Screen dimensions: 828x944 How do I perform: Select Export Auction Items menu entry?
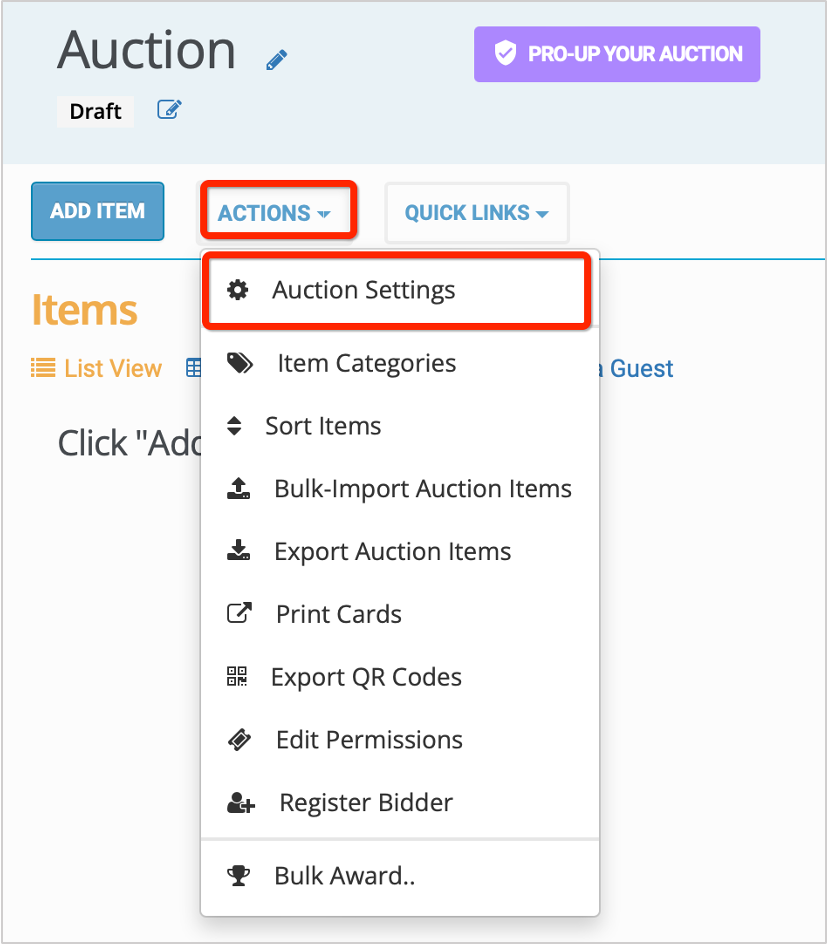pos(392,552)
